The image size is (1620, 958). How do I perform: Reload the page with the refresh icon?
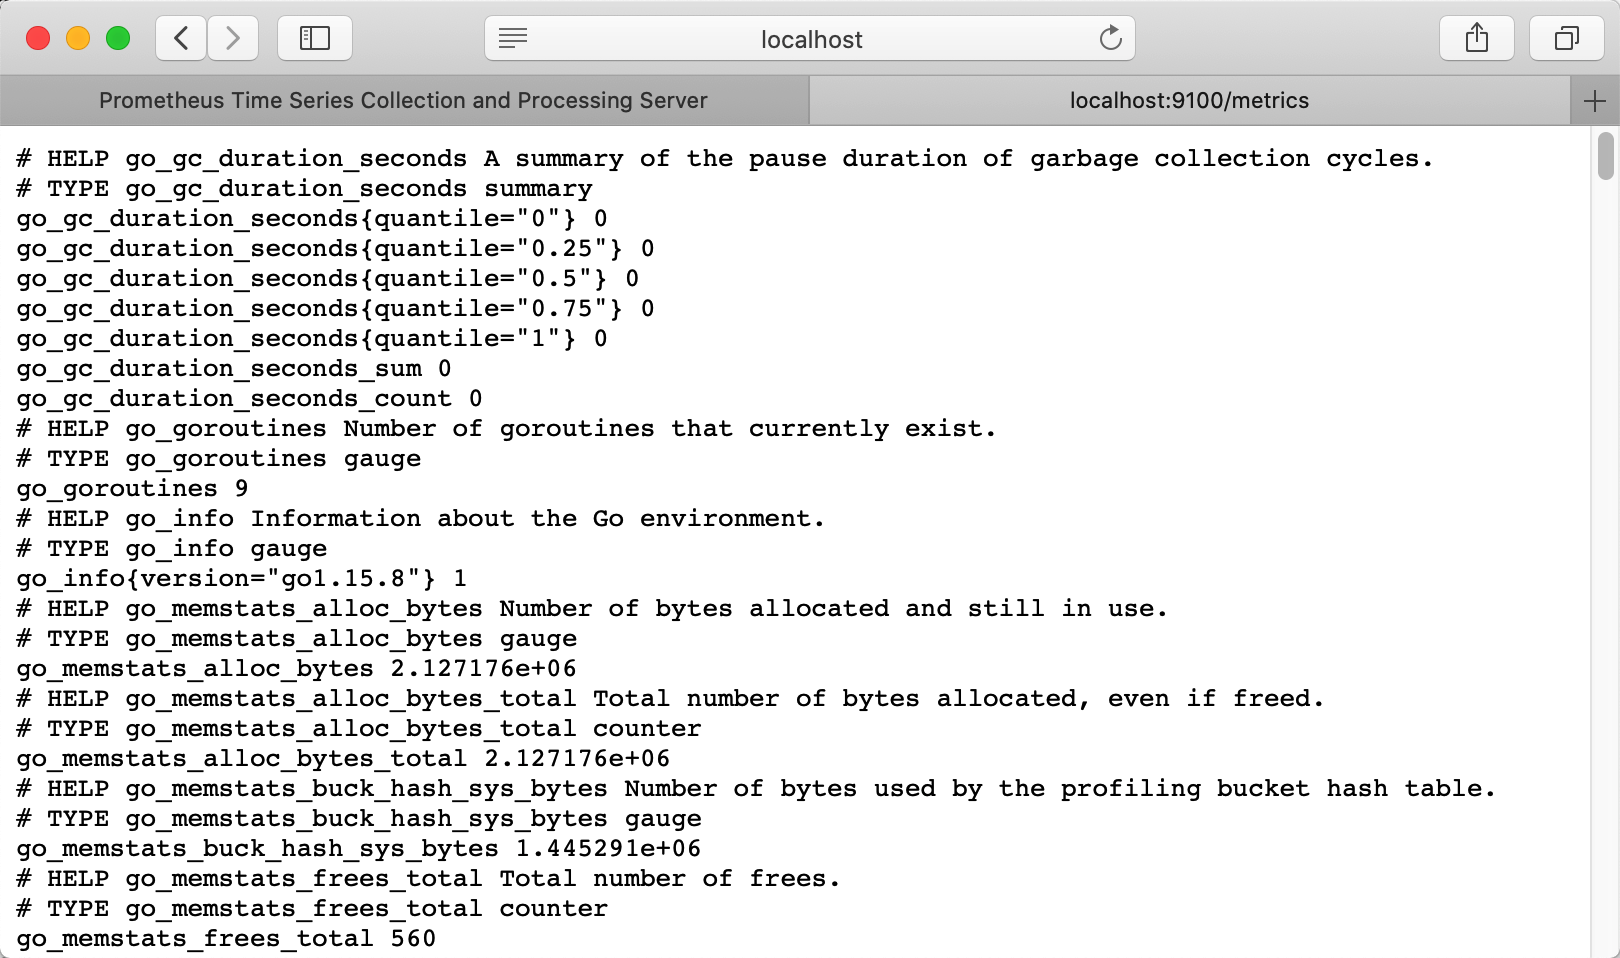tap(1110, 39)
